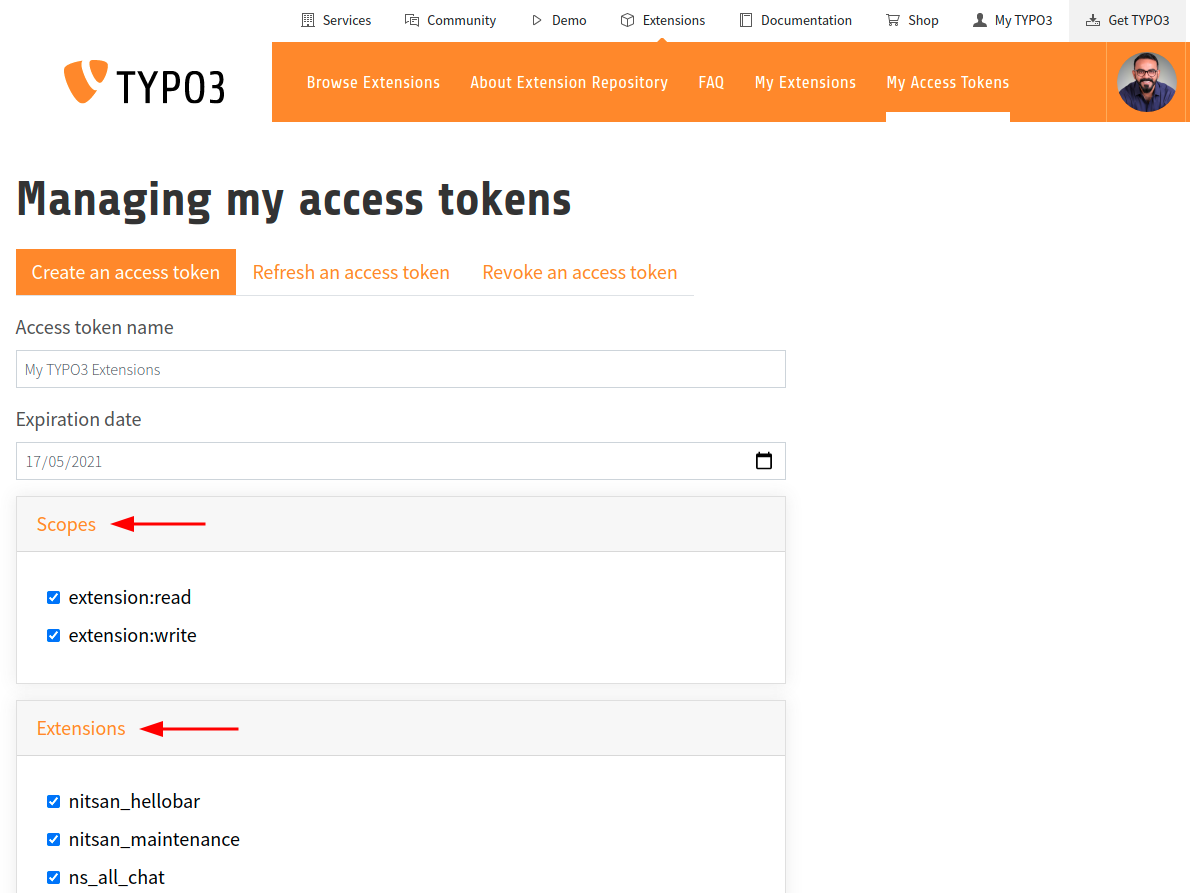Navigate to the FAQ page

[711, 82]
